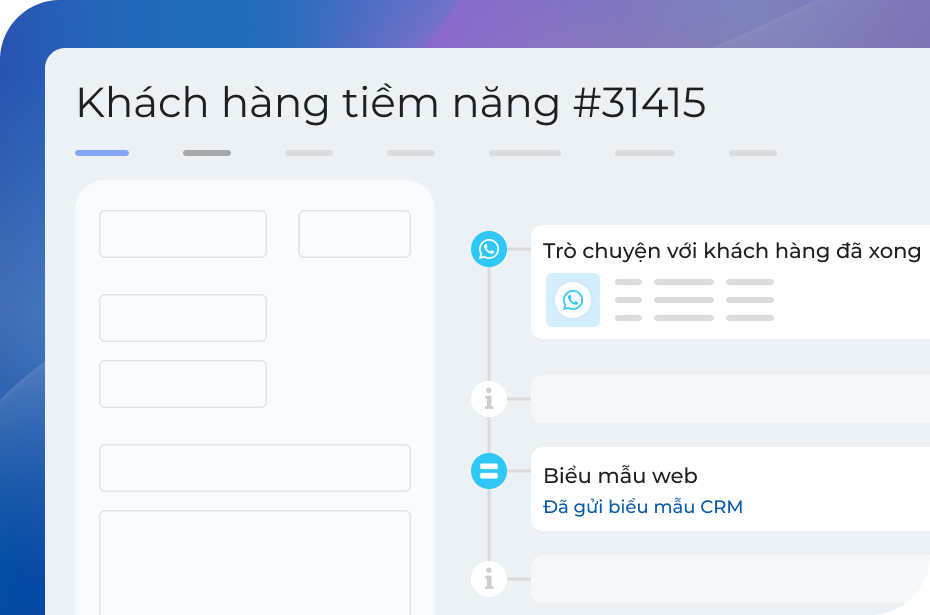This screenshot has width=930, height=615.
Task: Click the WhatsApp icon on the timeline
Action: coord(489,250)
